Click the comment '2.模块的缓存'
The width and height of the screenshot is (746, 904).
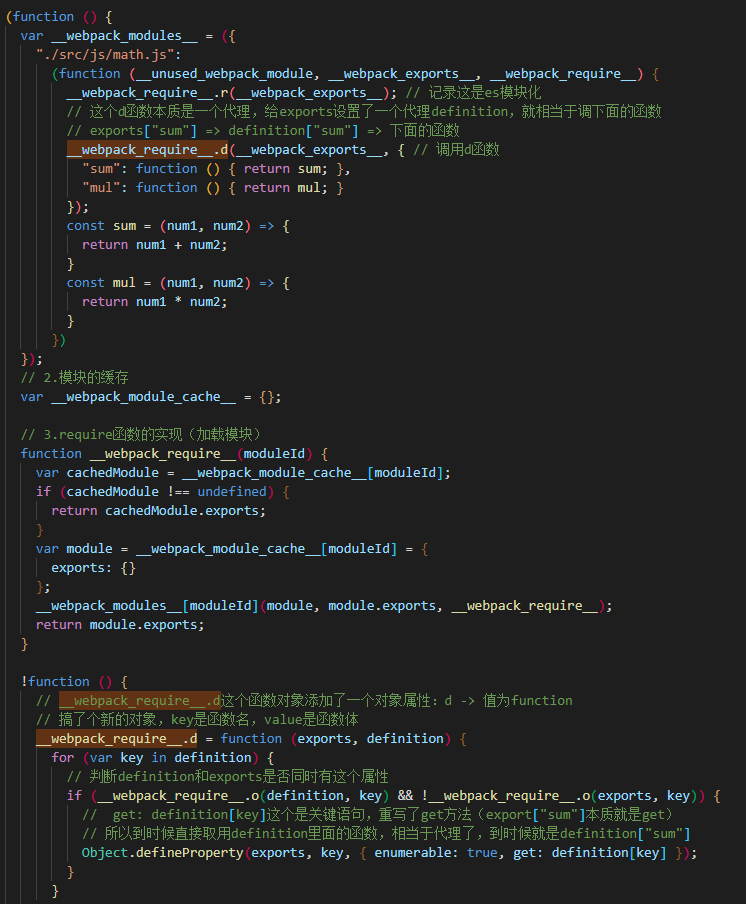(x=74, y=378)
